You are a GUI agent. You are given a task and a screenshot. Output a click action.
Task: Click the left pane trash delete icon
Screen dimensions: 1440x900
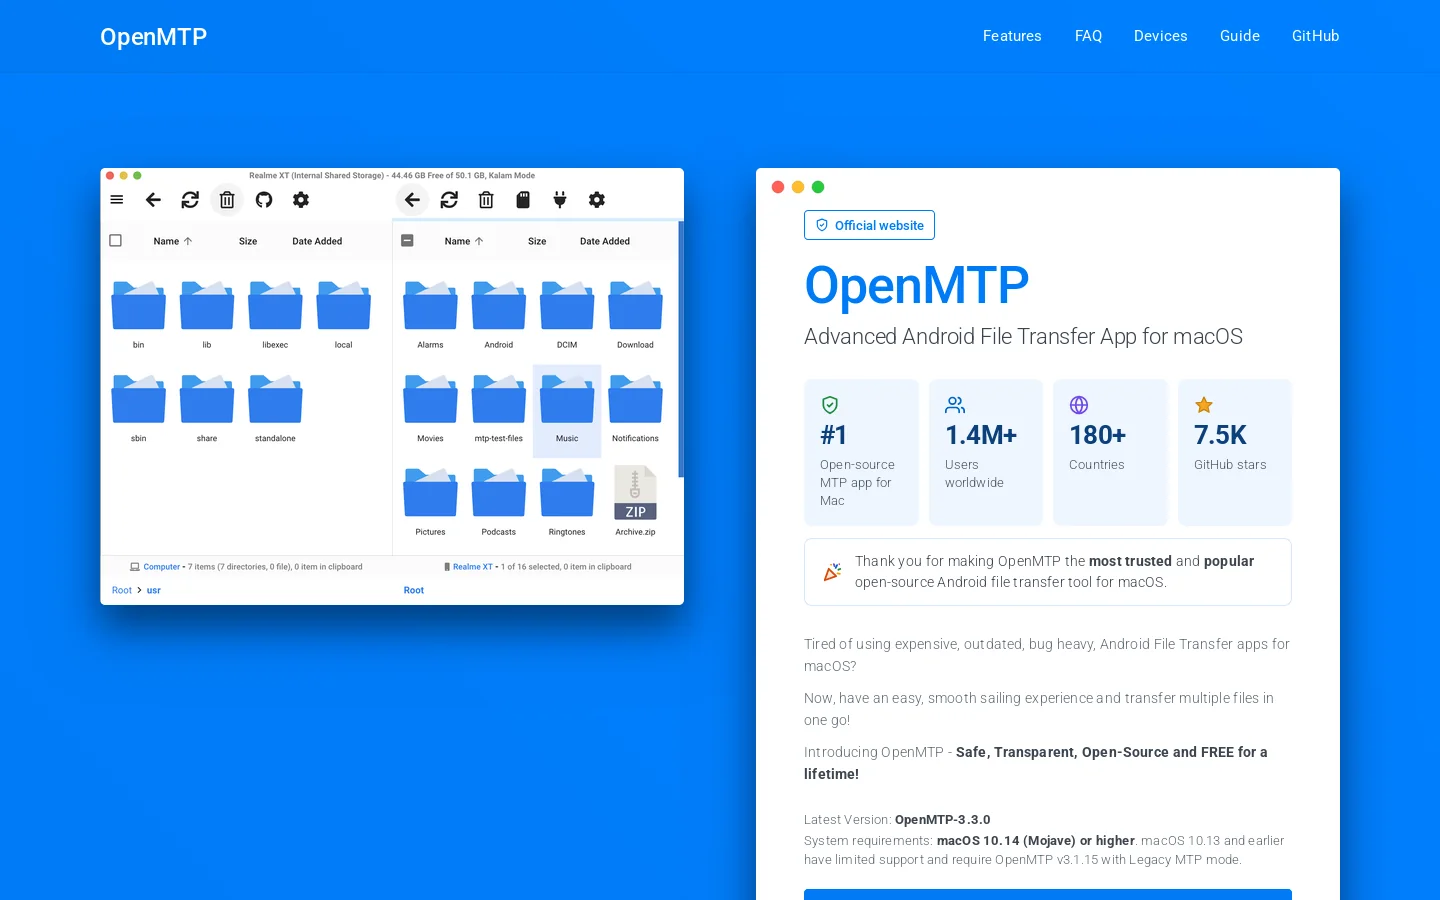227,200
